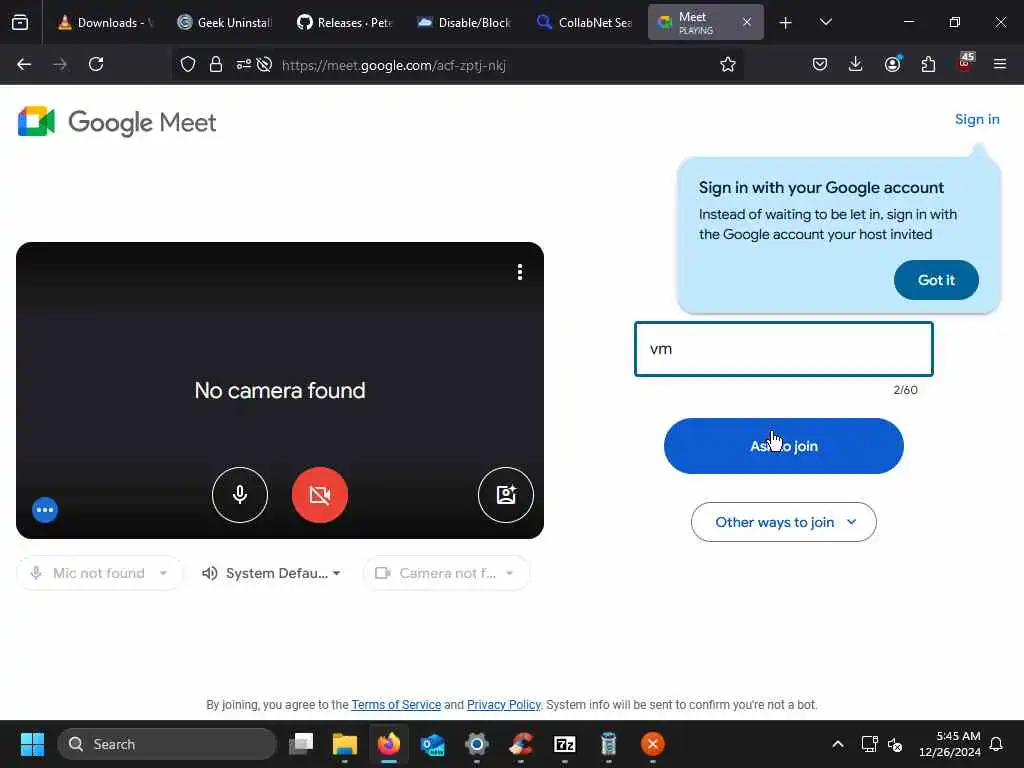Click the Google Meet logo
This screenshot has width=1024, height=768.
(x=117, y=122)
